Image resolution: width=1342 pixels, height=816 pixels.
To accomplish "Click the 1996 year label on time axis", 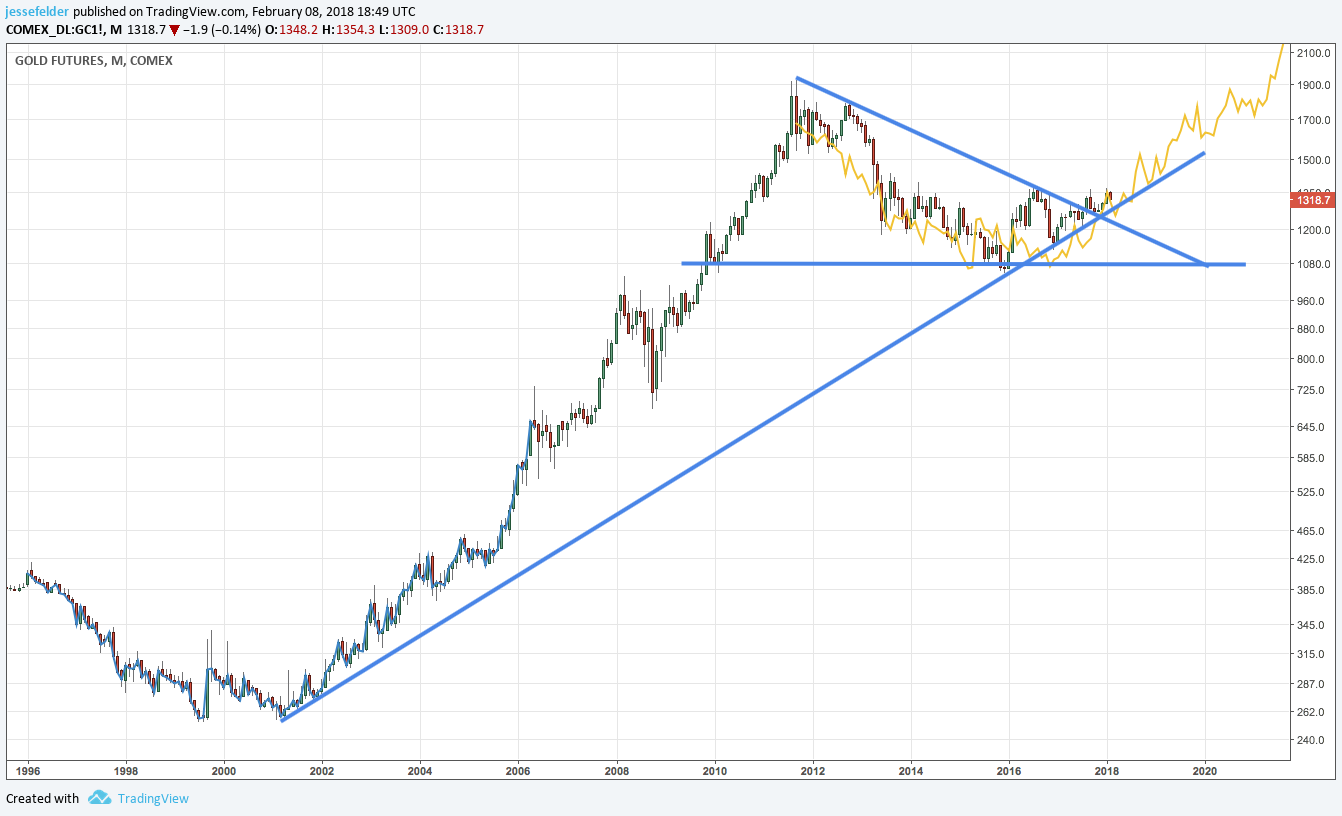I will click(28, 771).
